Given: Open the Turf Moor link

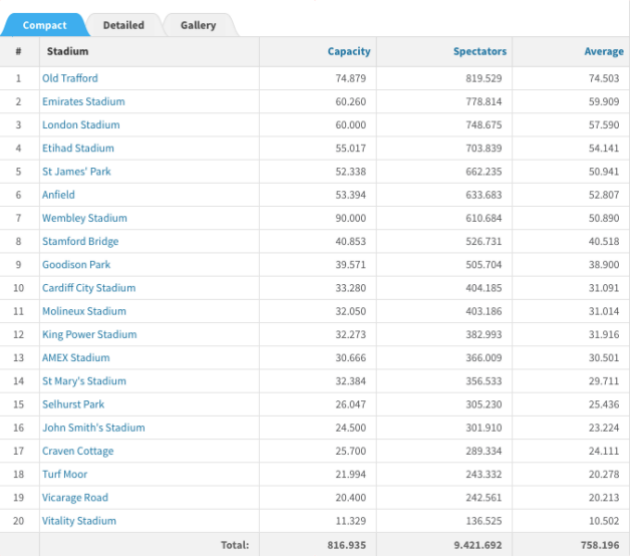Looking at the screenshot, I should tap(65, 474).
